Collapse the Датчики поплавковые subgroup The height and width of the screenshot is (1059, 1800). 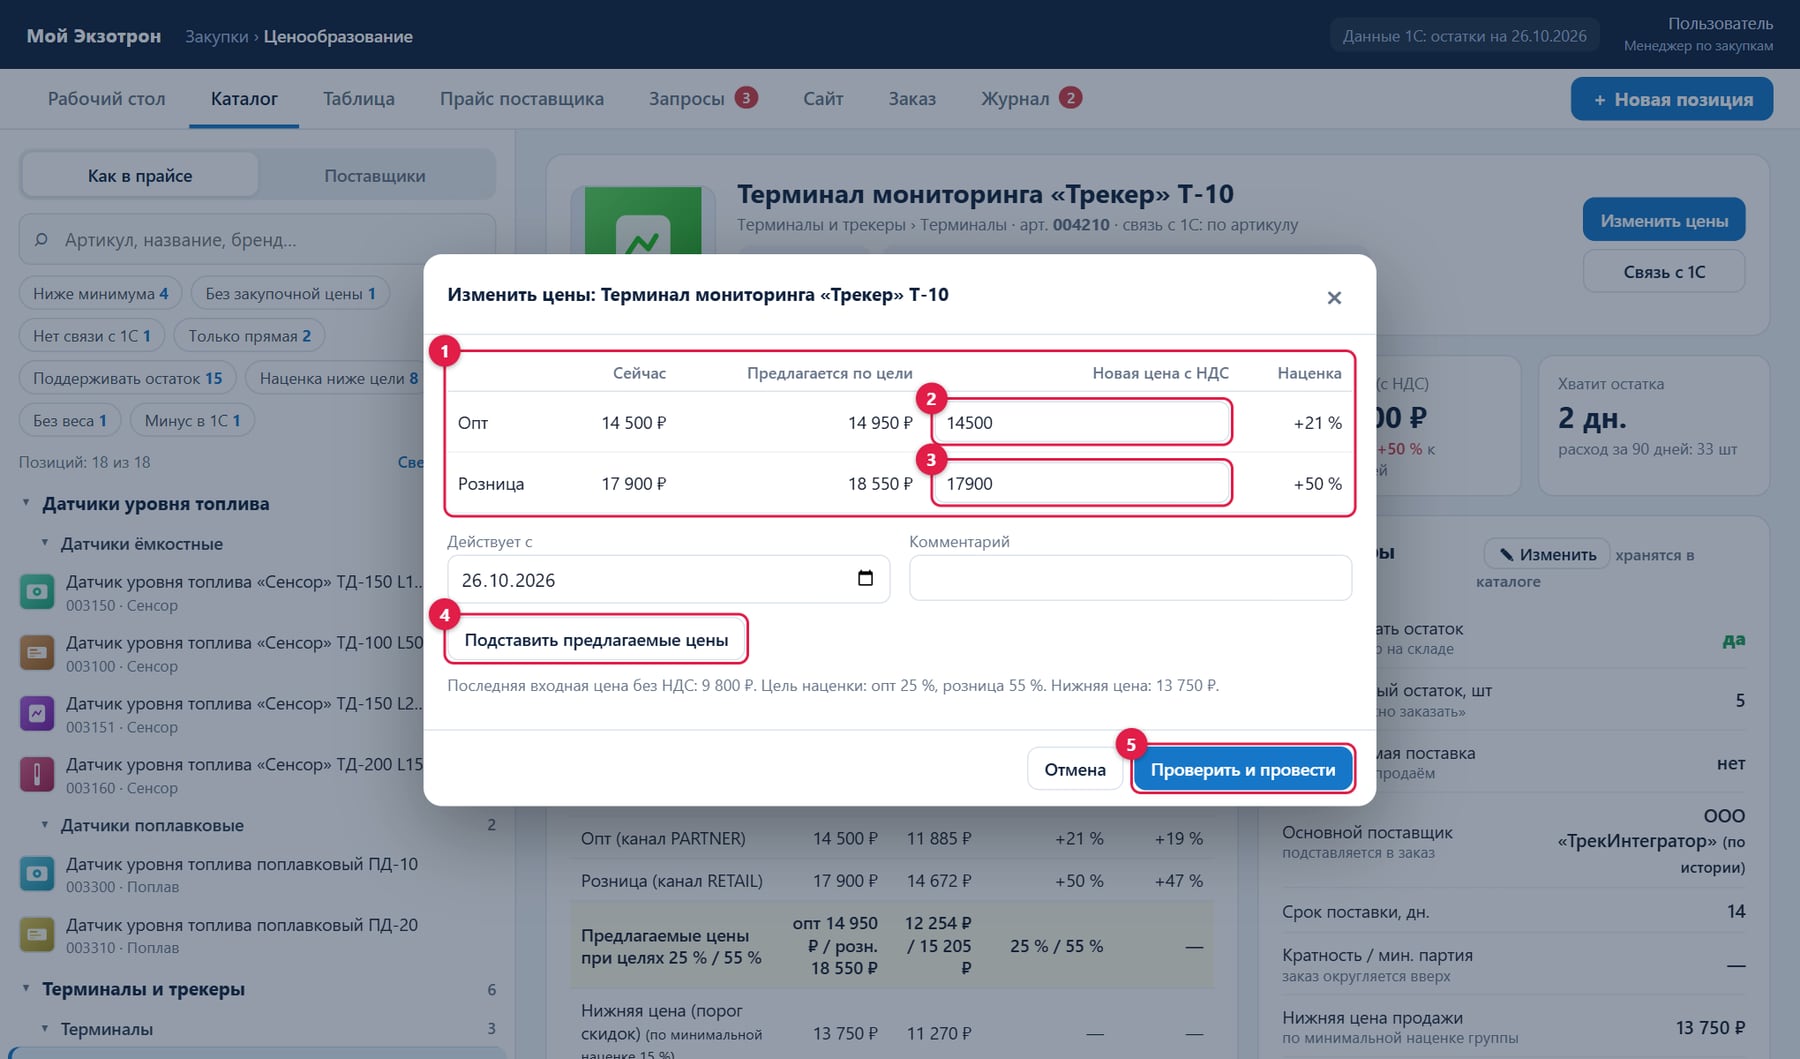coord(45,825)
